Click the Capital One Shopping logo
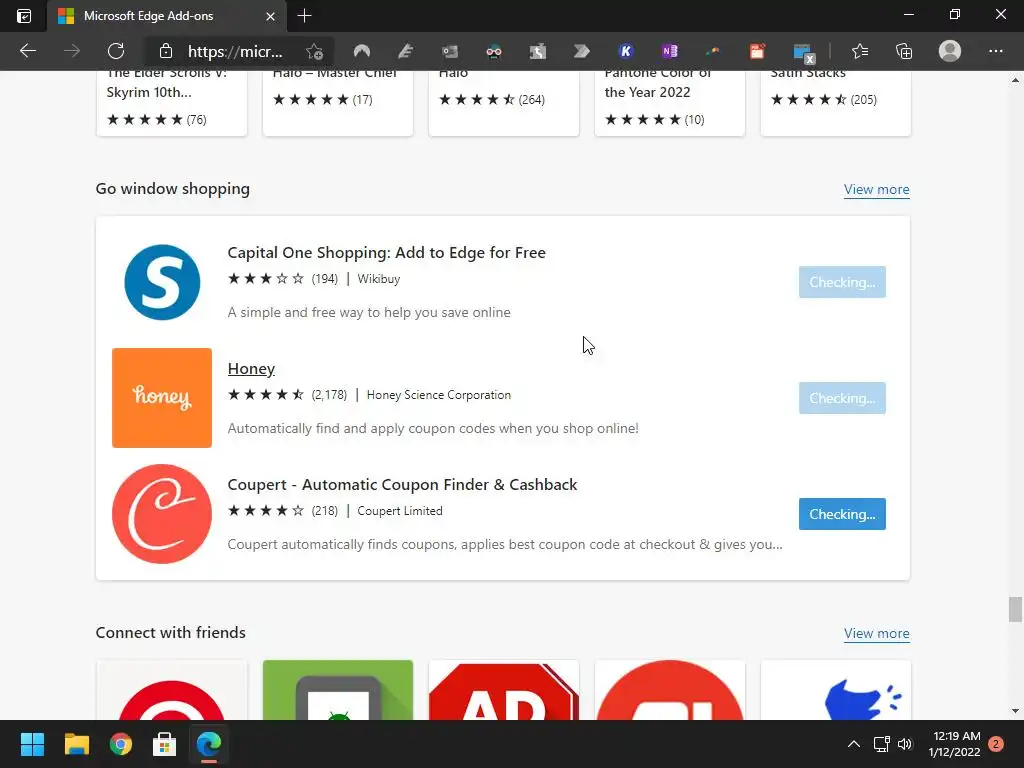Image resolution: width=1024 pixels, height=768 pixels. [162, 282]
